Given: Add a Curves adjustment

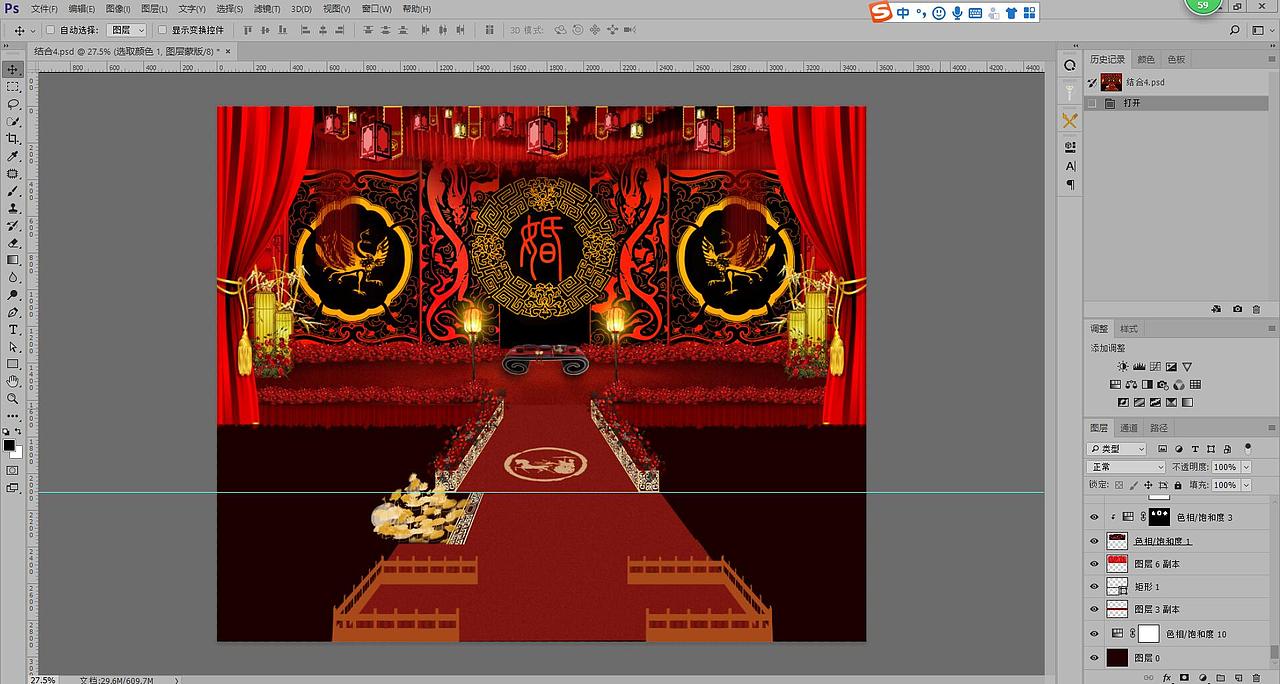Looking at the screenshot, I should pos(1155,367).
